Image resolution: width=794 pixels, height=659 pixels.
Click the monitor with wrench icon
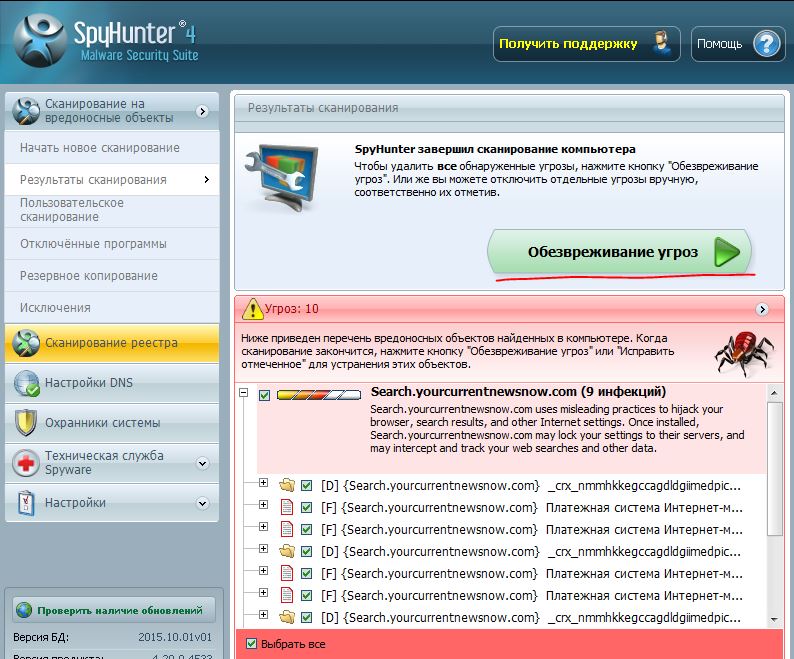282,177
